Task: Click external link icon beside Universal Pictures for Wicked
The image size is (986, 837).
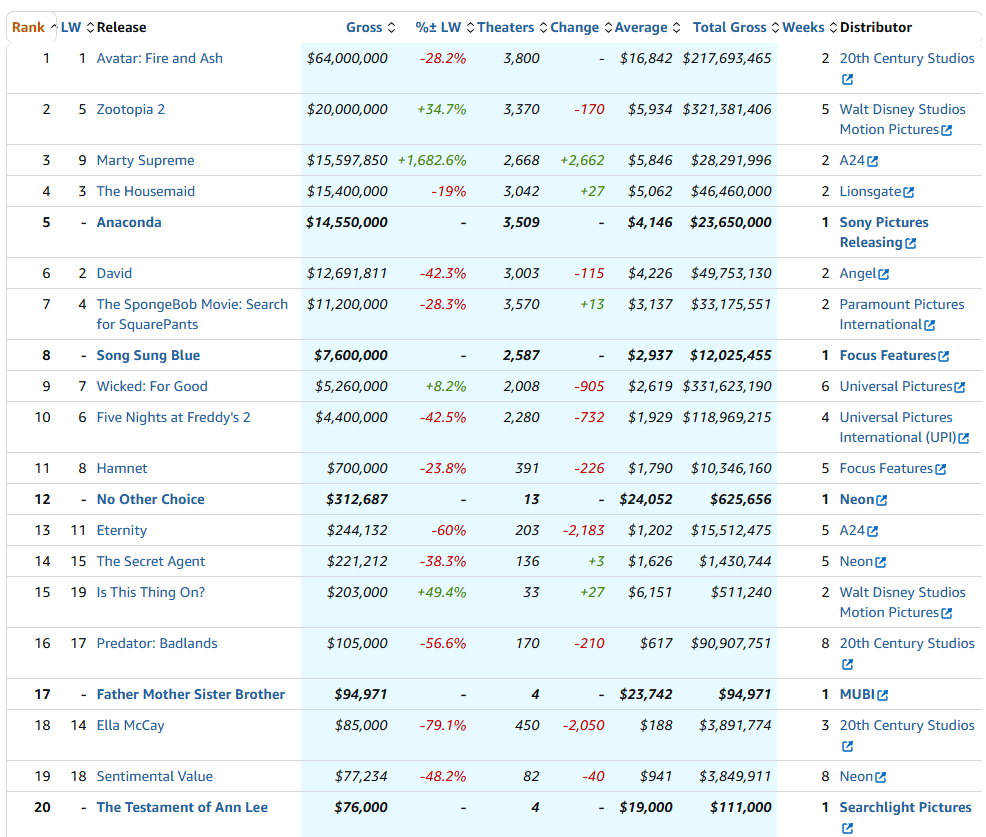Action: (960, 387)
